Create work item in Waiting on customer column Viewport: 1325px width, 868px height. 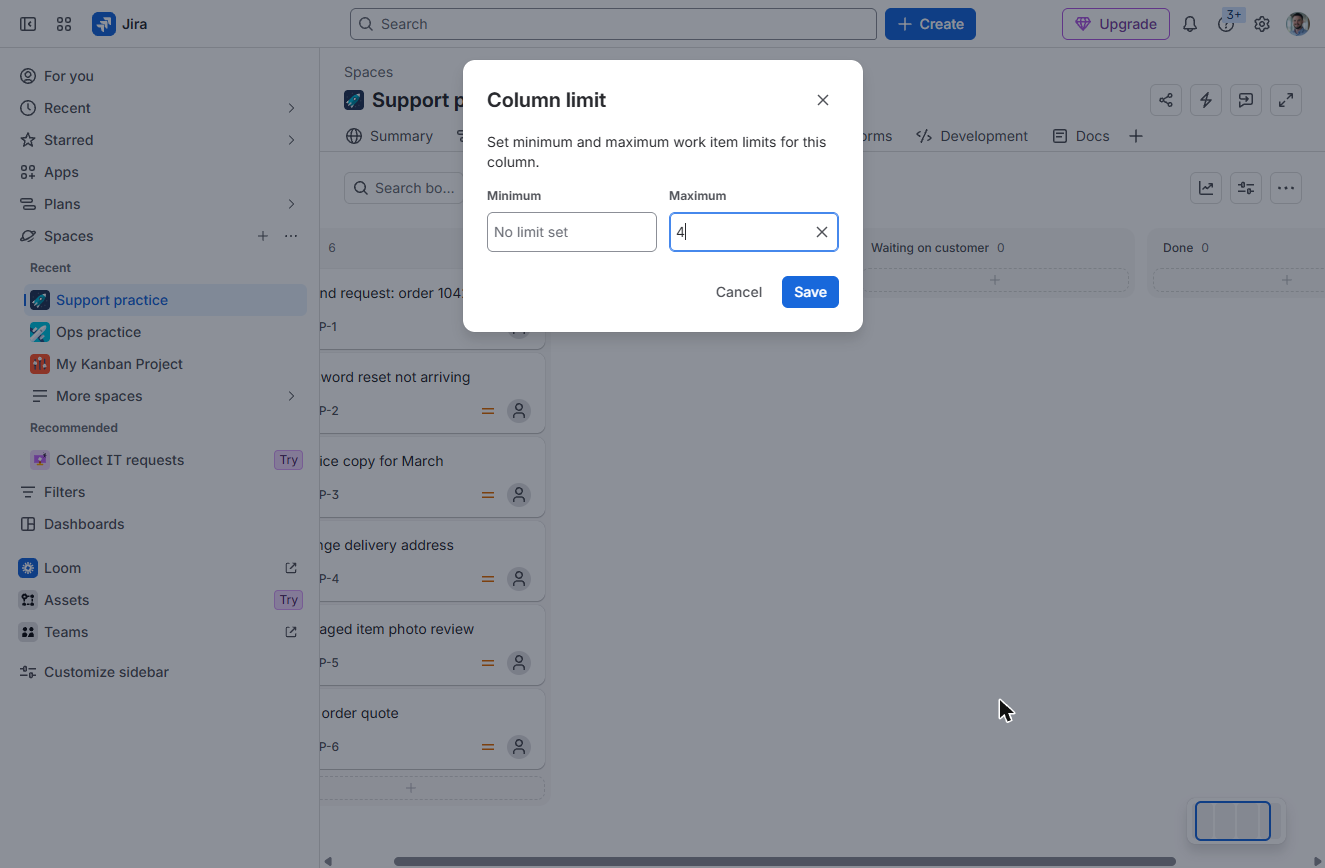995,280
